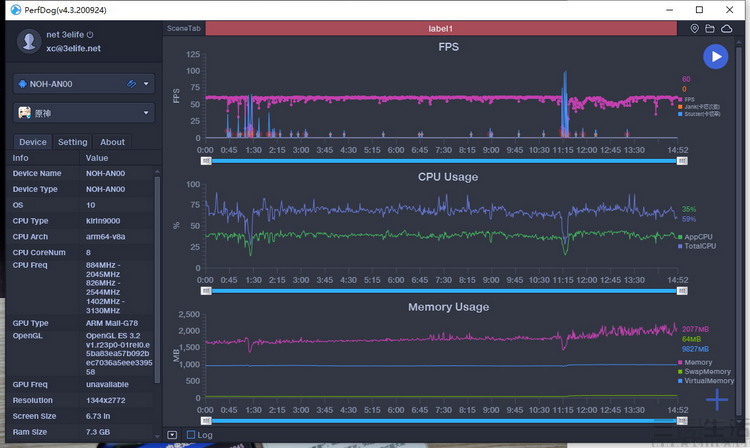750x448 pixels.
Task: Maximize the PerfDog window
Action: (x=699, y=10)
